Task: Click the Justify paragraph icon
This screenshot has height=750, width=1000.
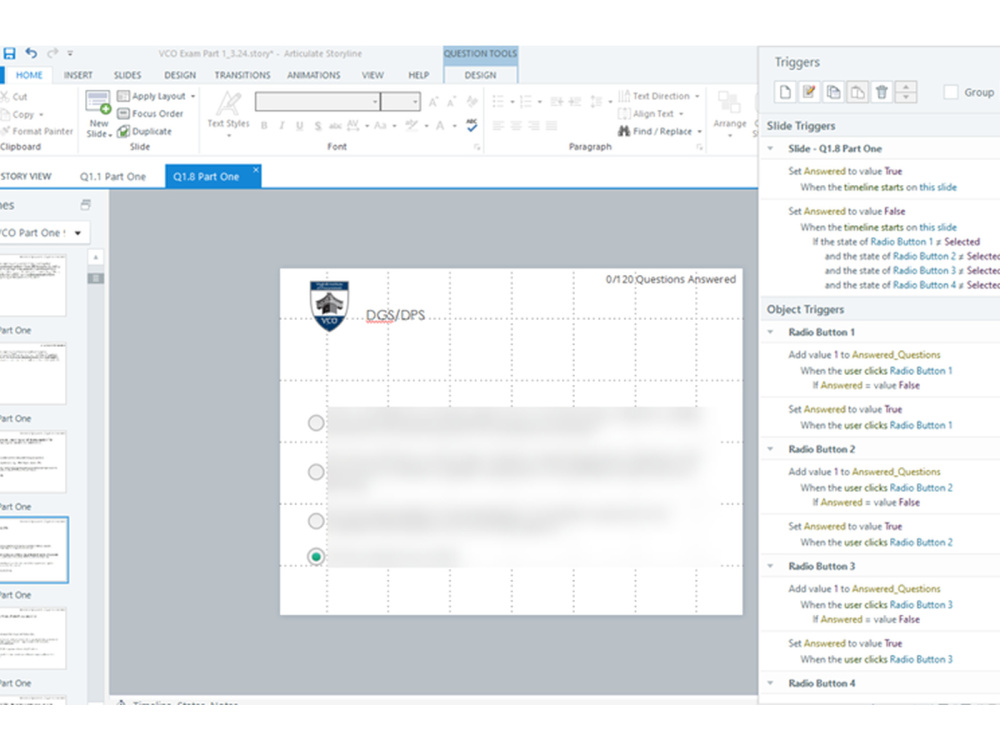Action: pyautogui.click(x=552, y=126)
